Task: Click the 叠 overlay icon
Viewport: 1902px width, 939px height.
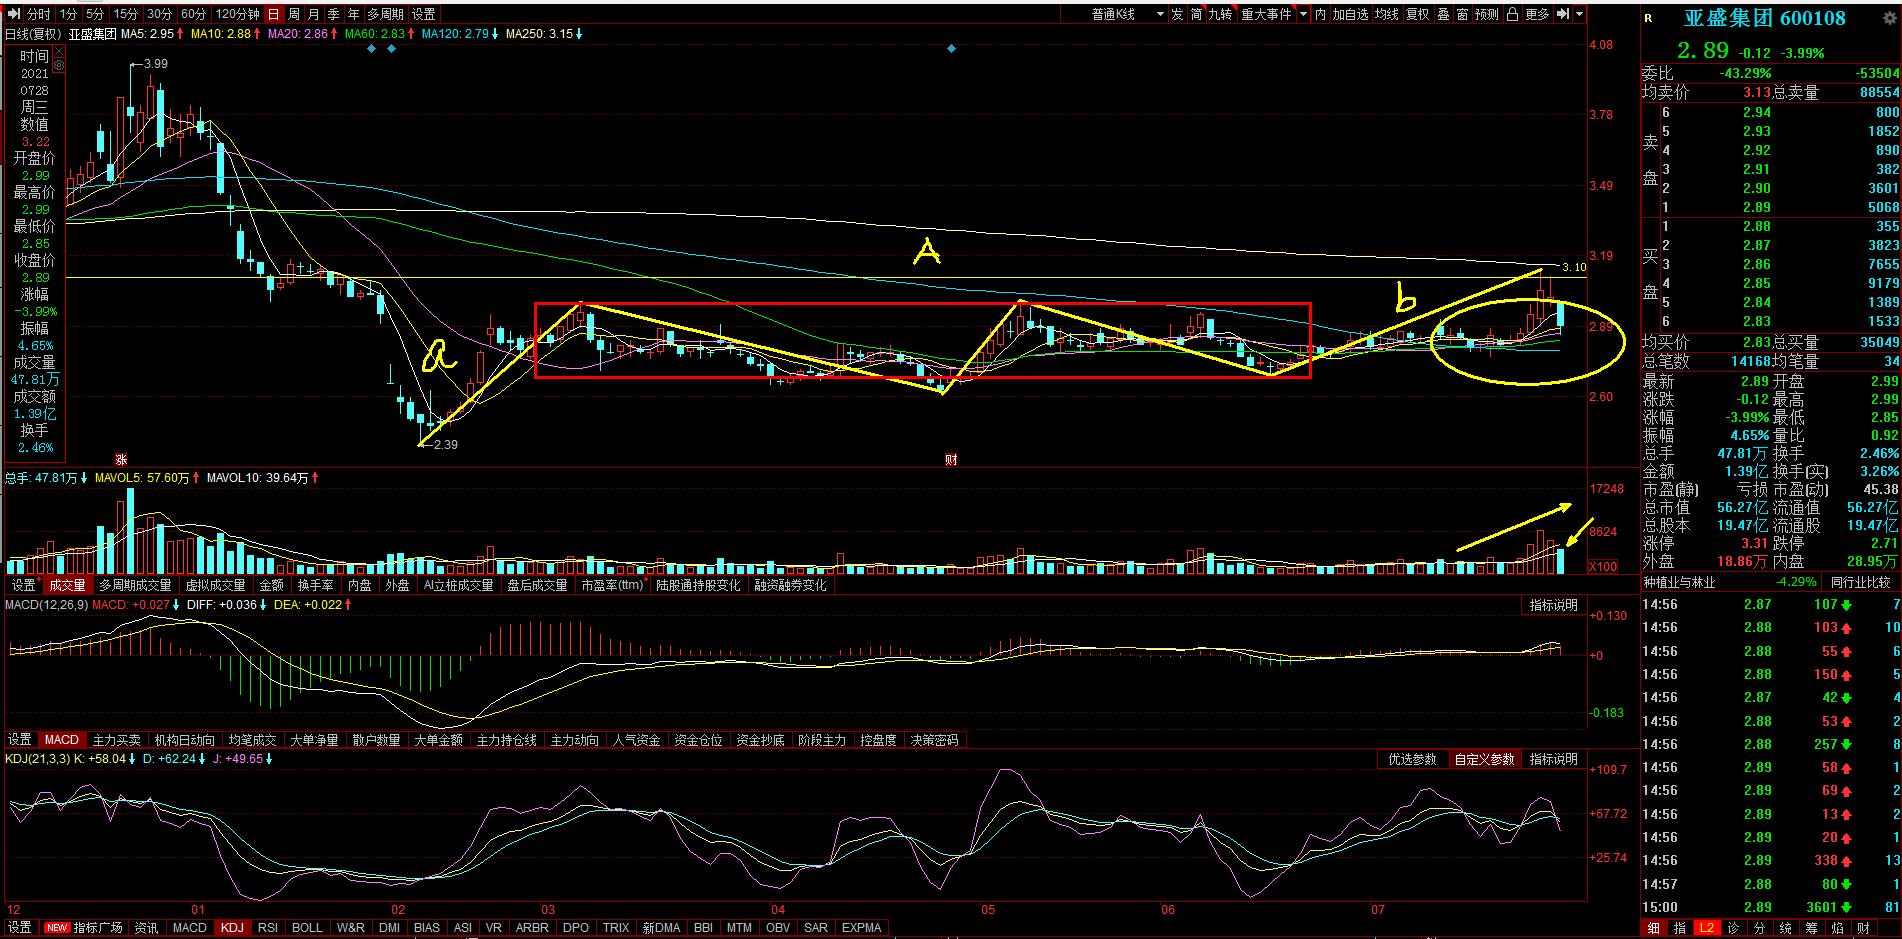Action: pyautogui.click(x=1443, y=14)
